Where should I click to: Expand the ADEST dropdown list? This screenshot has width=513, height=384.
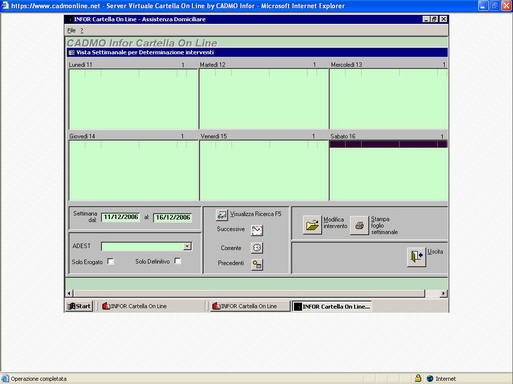point(188,246)
